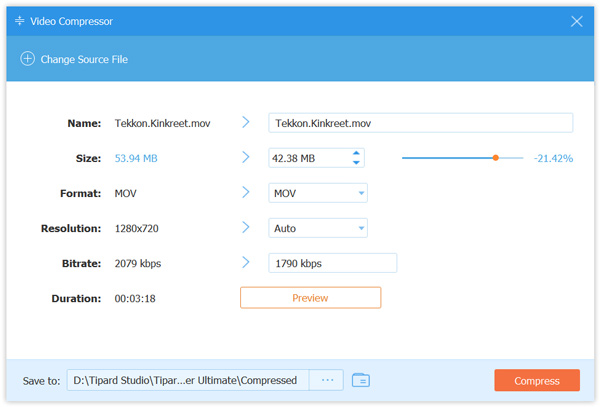Browse for a save path with the ellipsis button
This screenshot has width=600, height=407.
click(x=327, y=380)
